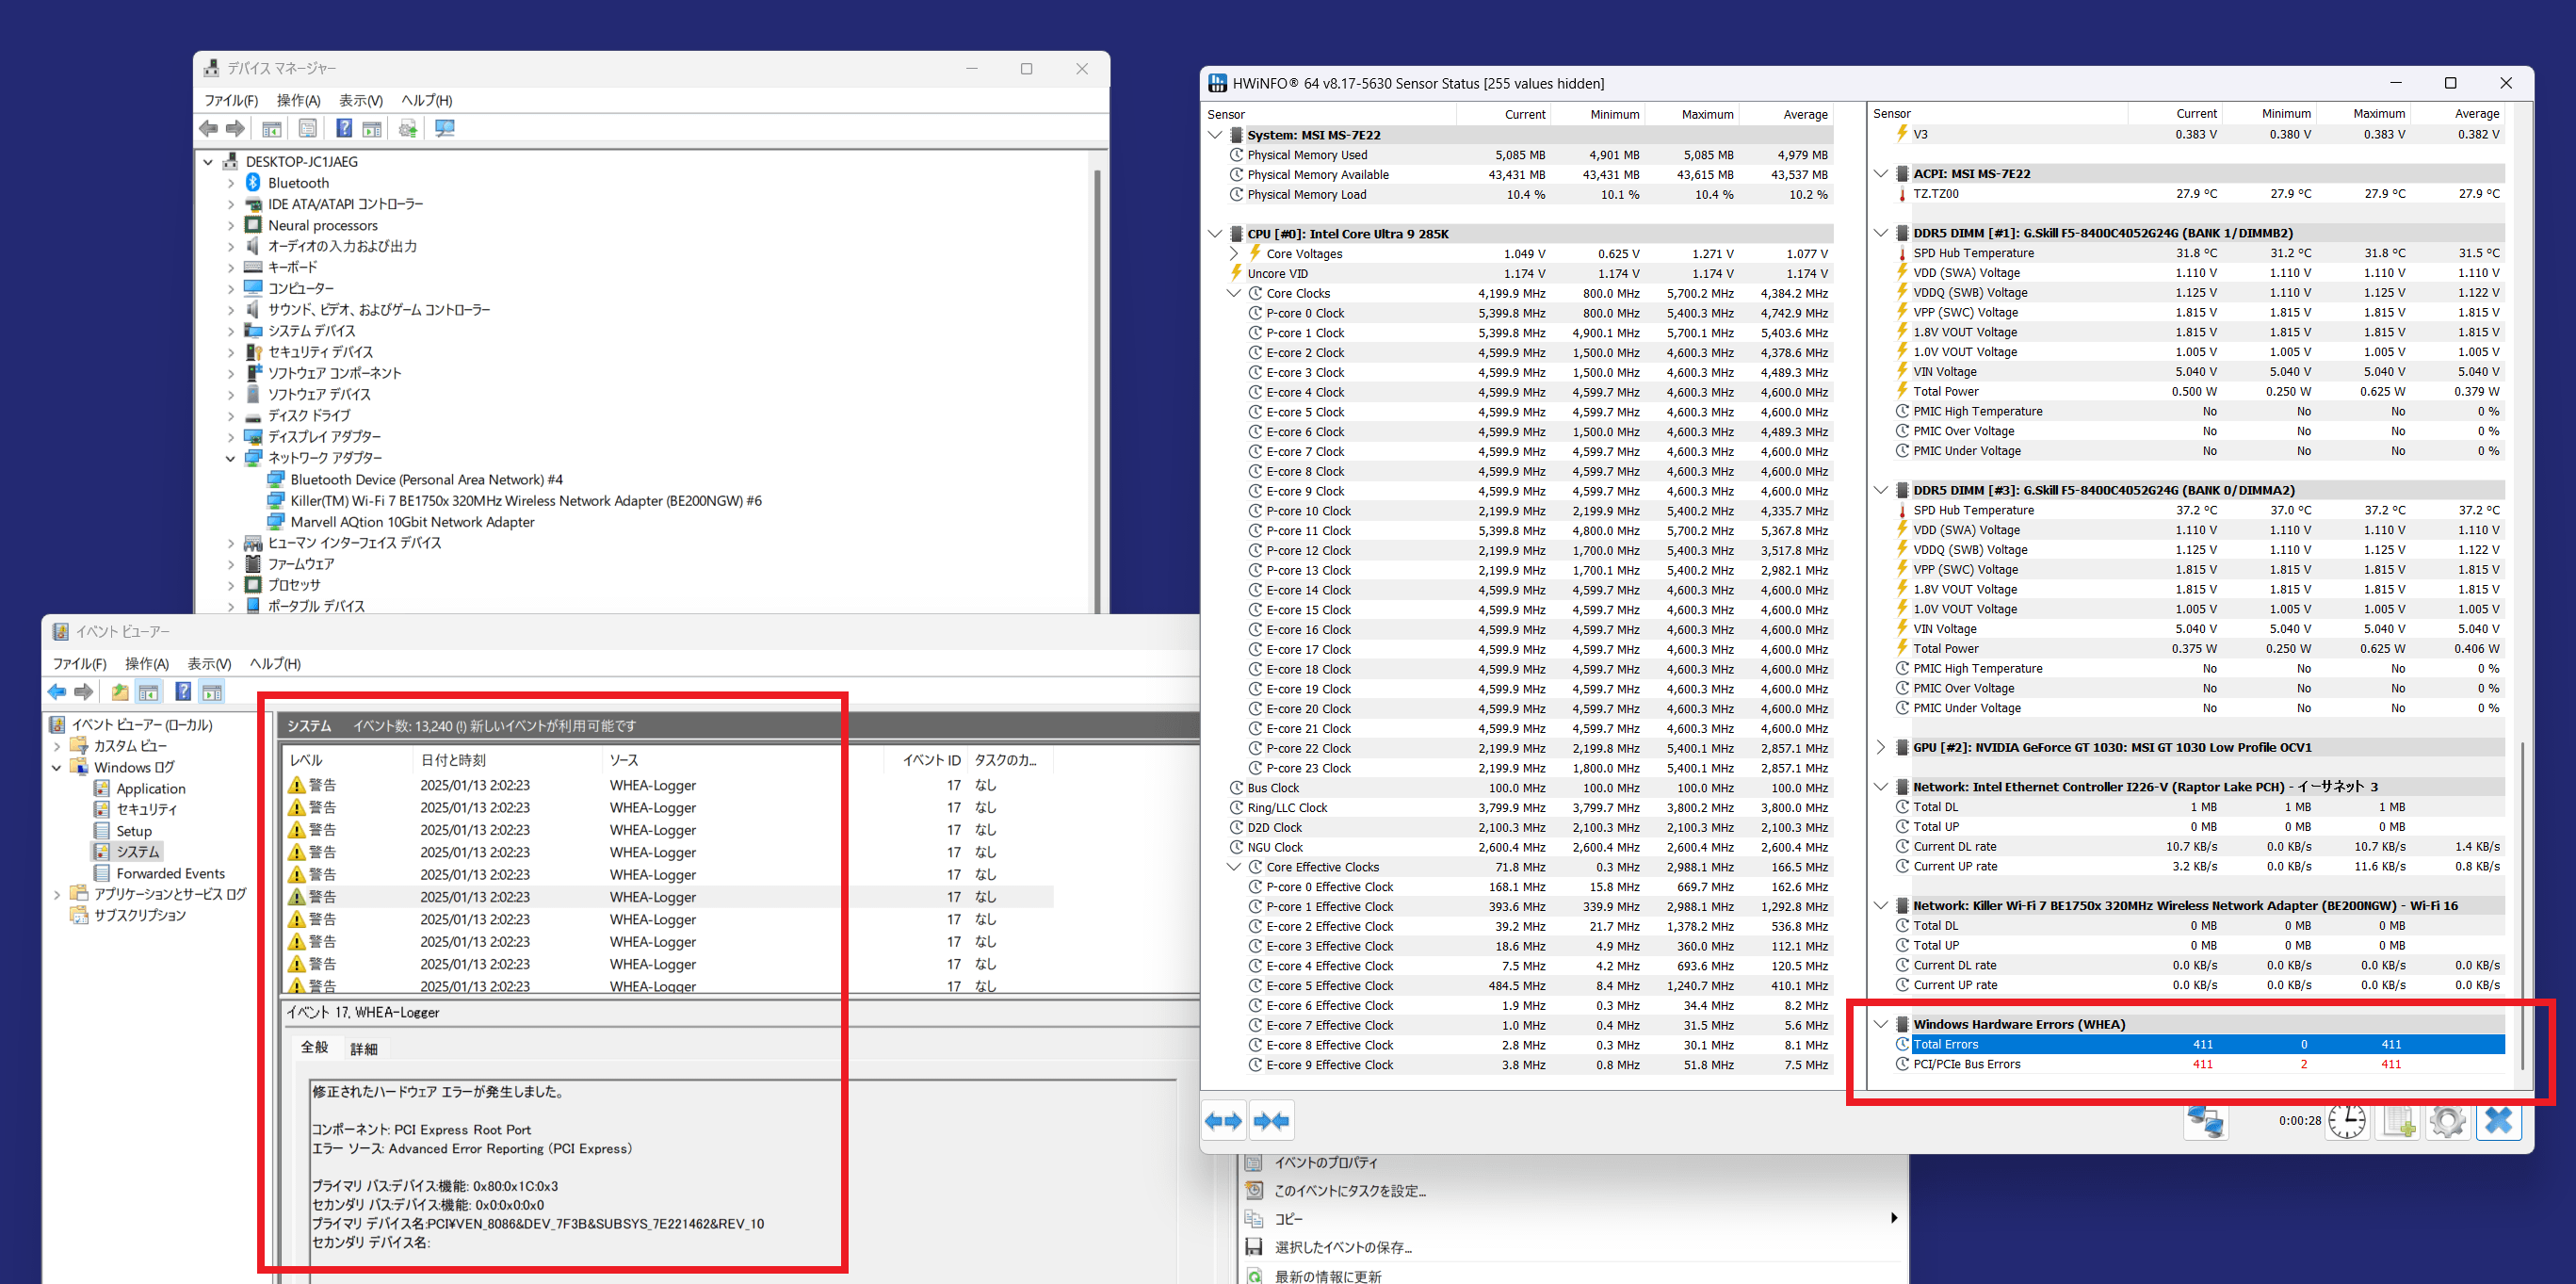Click イベントのプロパティ action entry

(1325, 1162)
